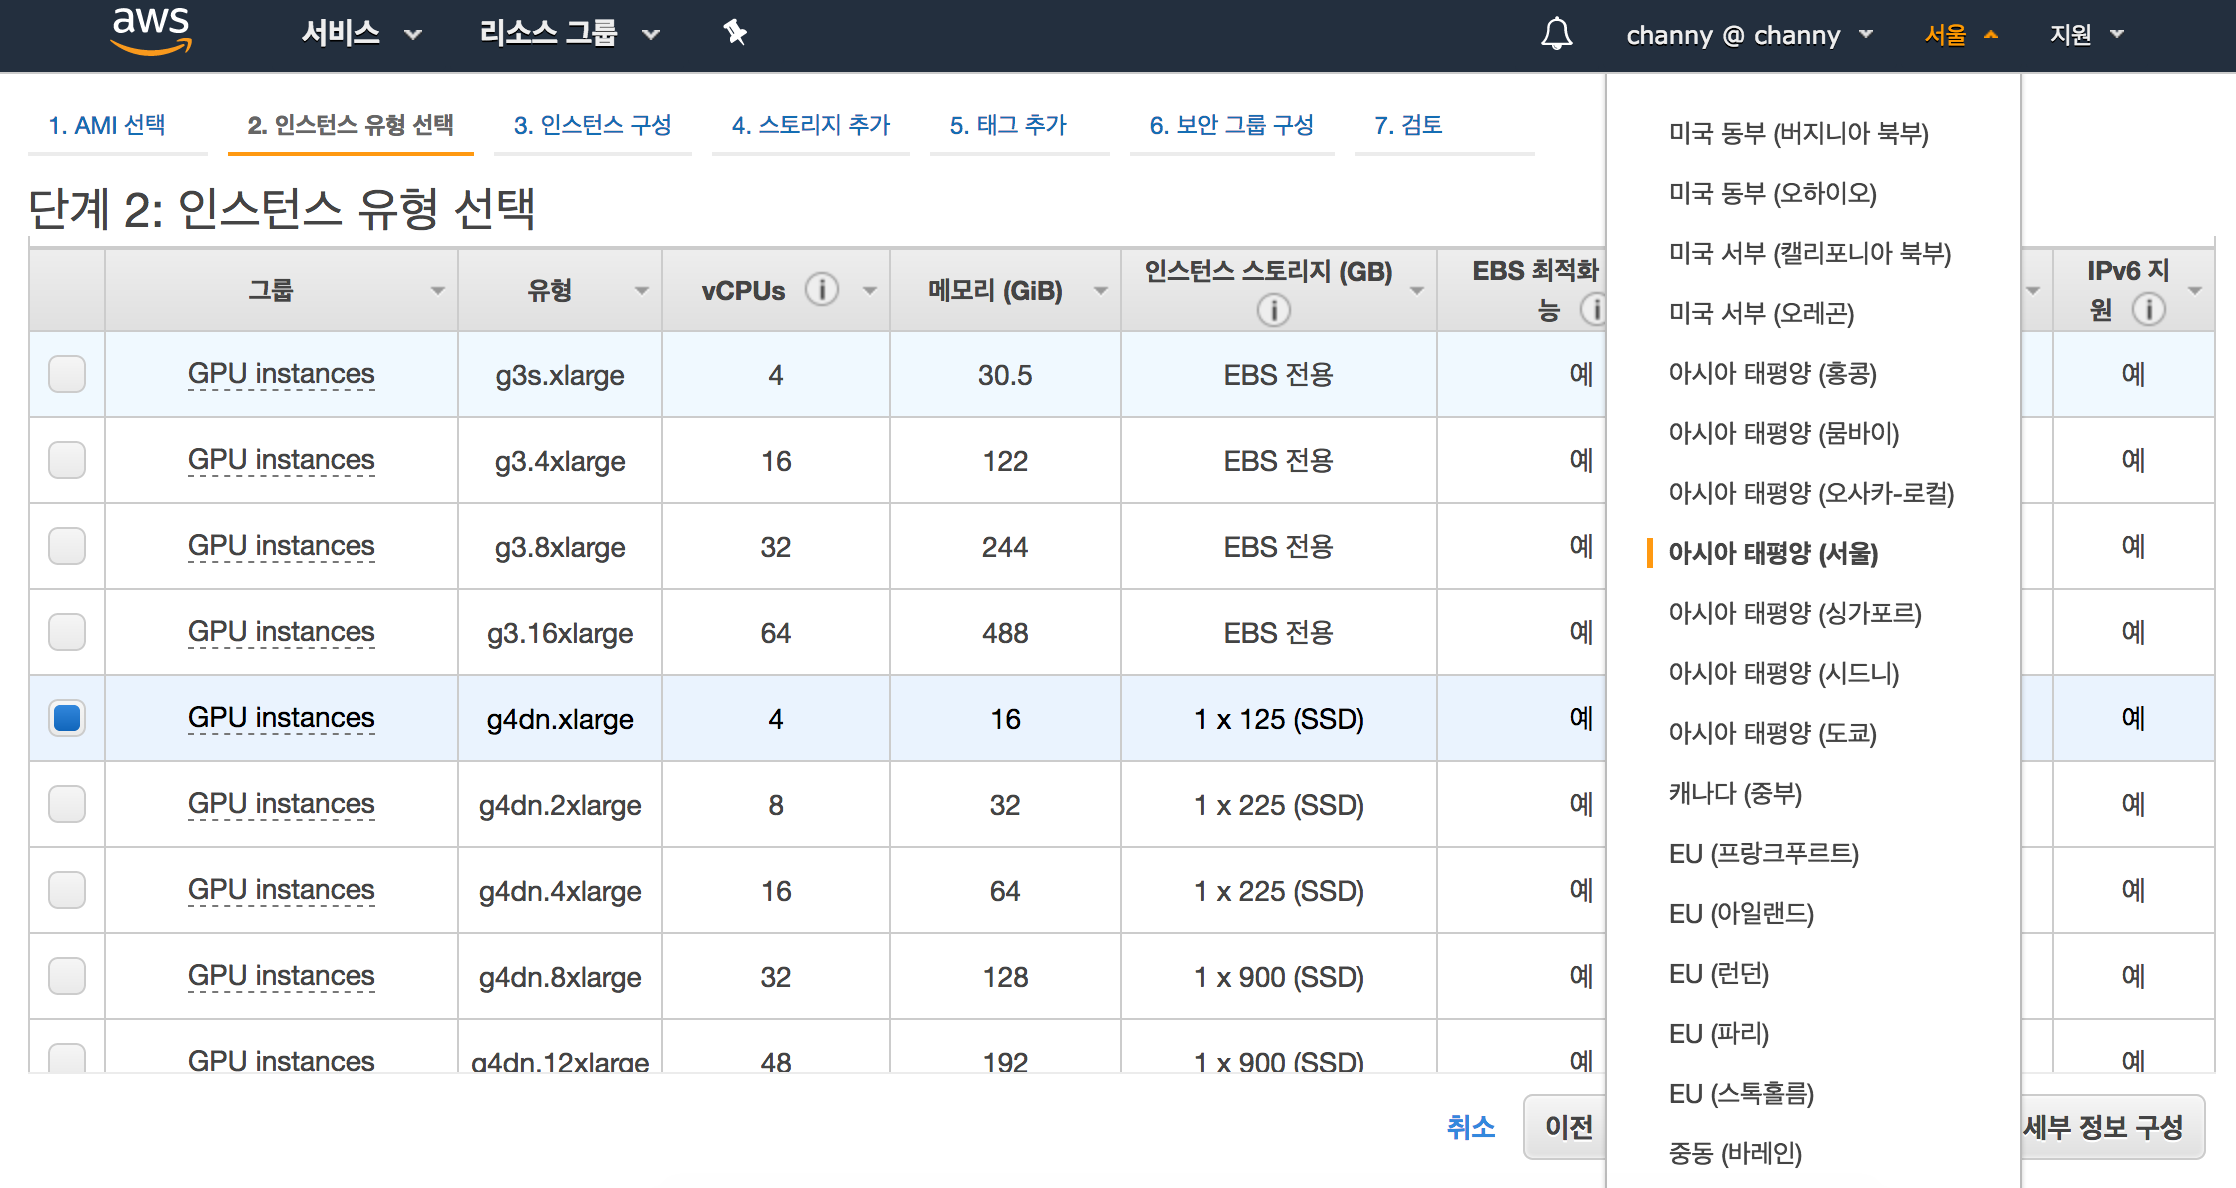This screenshot has width=2236, height=1188.
Task: Open the 서비스 services dropdown
Action: coord(360,34)
